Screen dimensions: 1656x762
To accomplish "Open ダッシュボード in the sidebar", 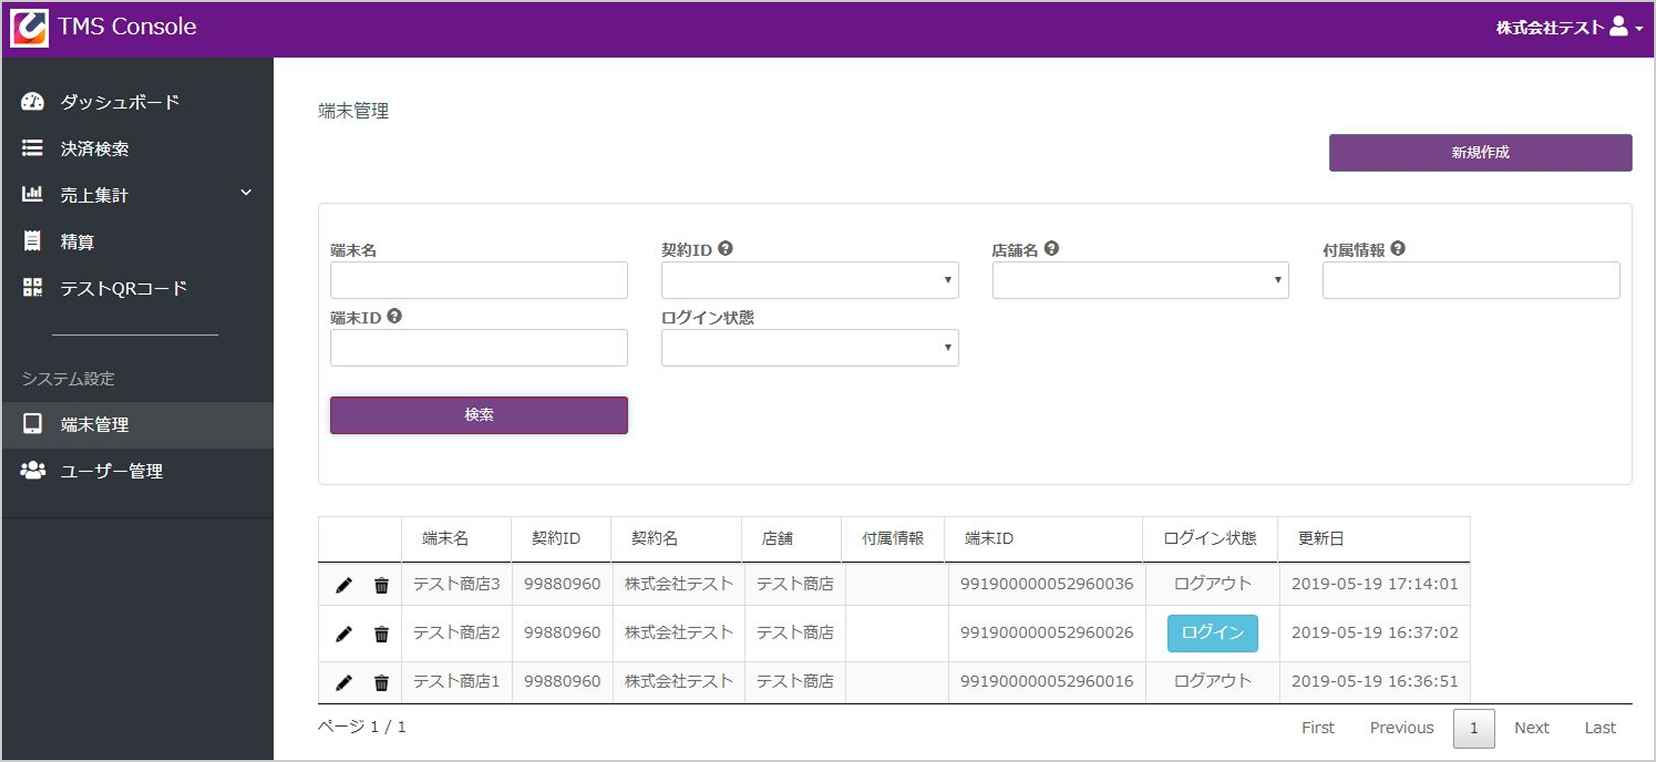I will [x=119, y=102].
